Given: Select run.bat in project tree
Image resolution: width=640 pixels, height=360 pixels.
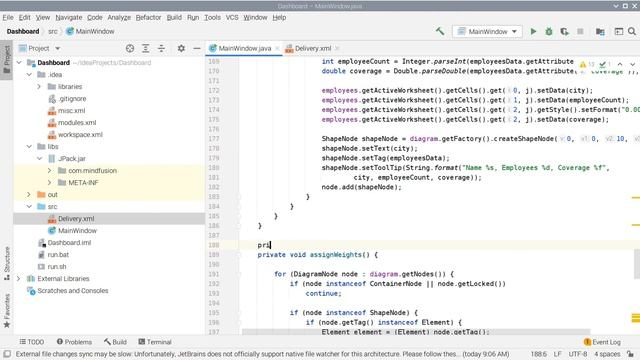Looking at the screenshot, I should click(58, 255).
